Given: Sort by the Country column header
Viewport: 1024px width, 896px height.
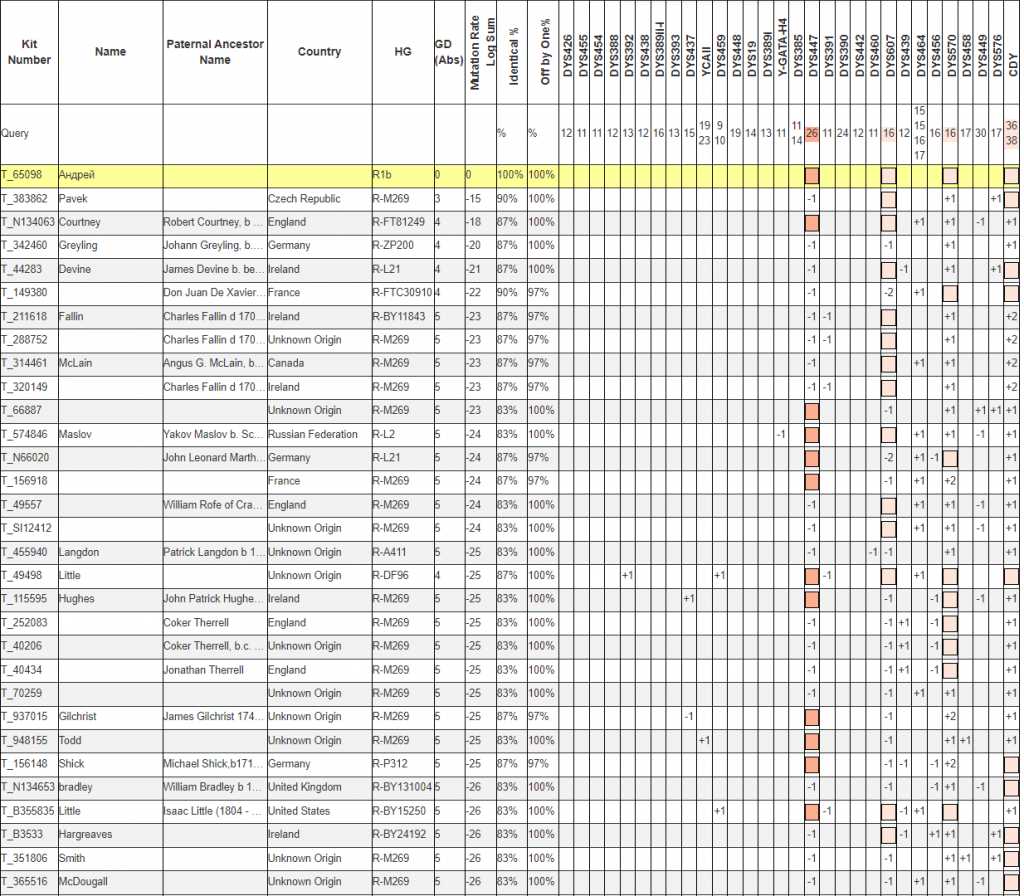Looking at the screenshot, I should pos(319,52).
